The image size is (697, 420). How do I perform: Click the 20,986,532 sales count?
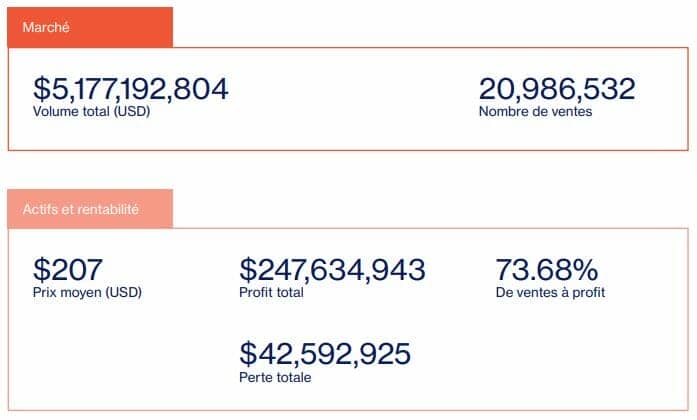click(x=557, y=89)
